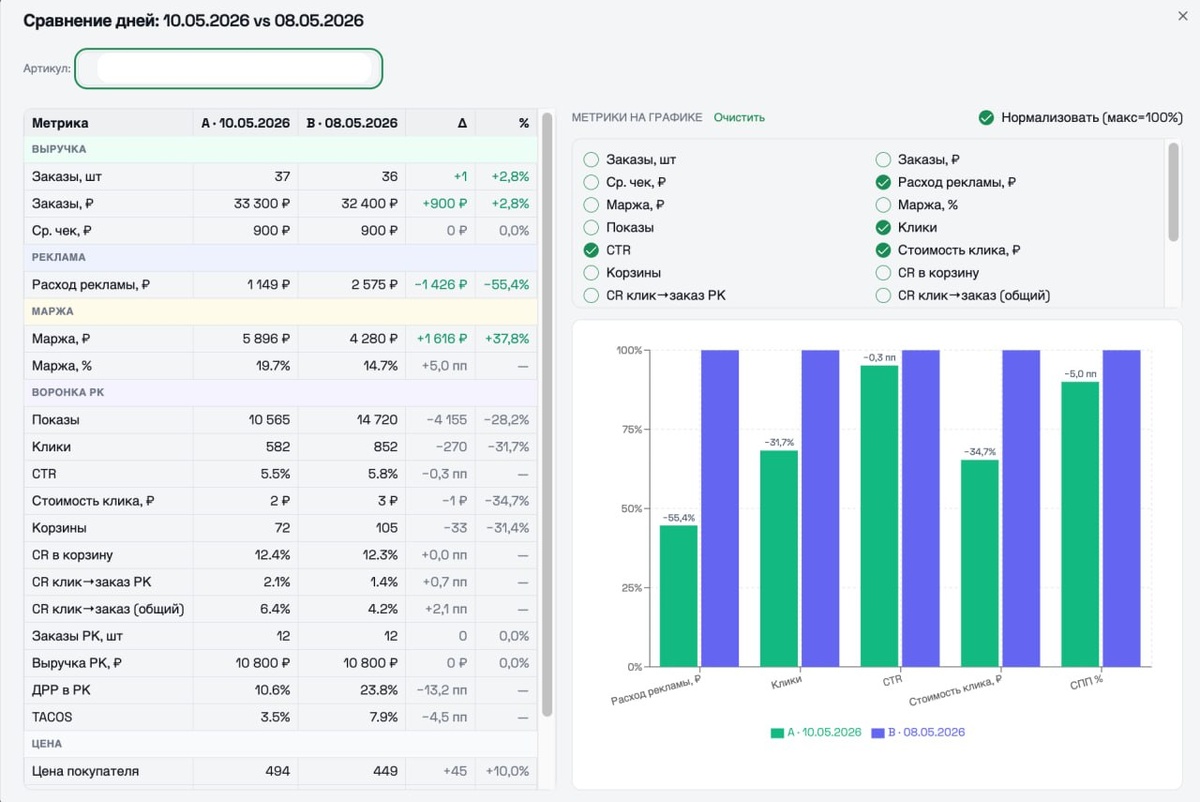Click the table's vertical scrollbar
The image size is (1200, 802).
tap(547, 415)
